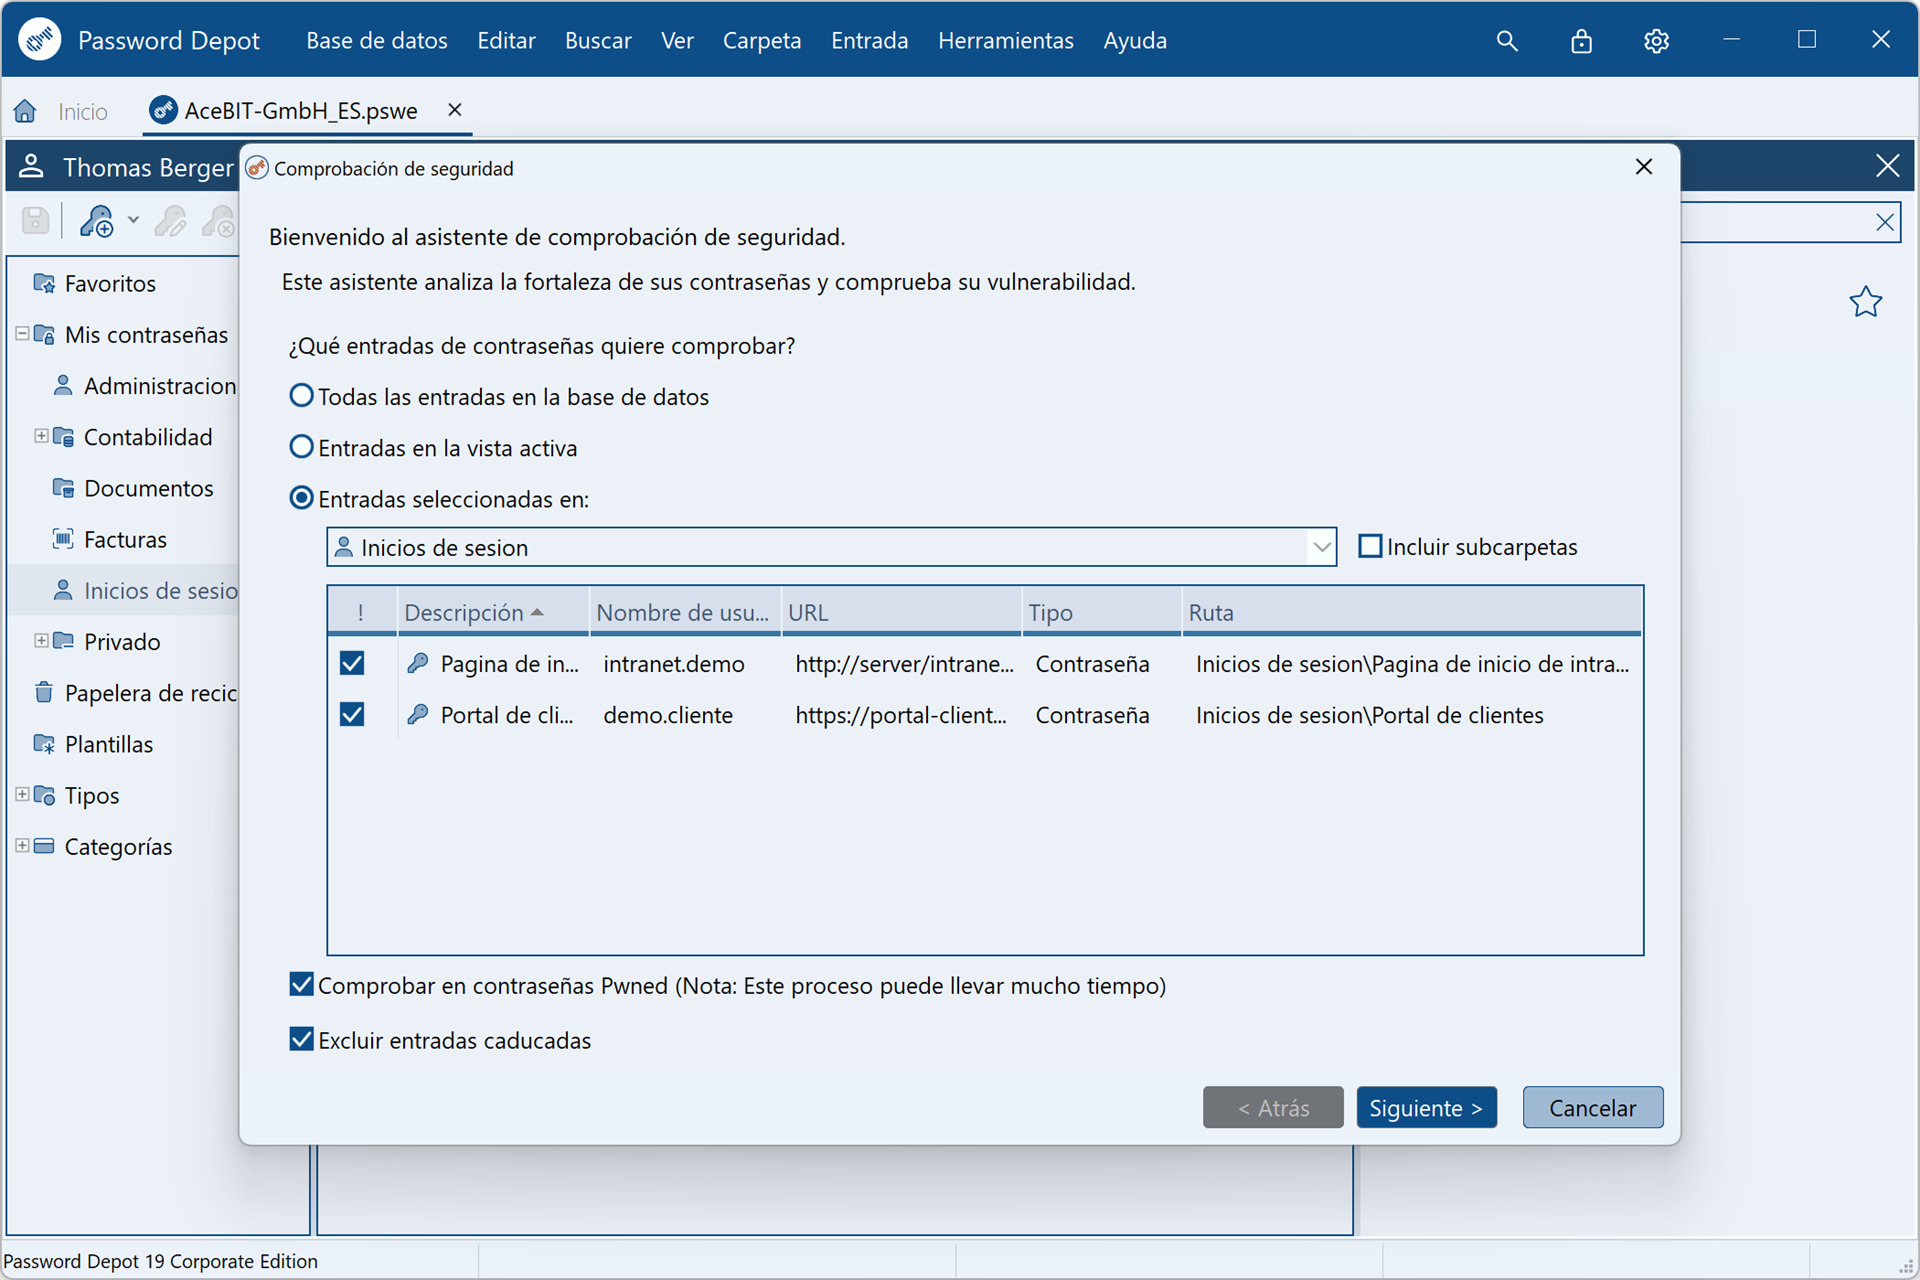Click the Cancelar button
Screen dimensions: 1920x1280
1592,1107
